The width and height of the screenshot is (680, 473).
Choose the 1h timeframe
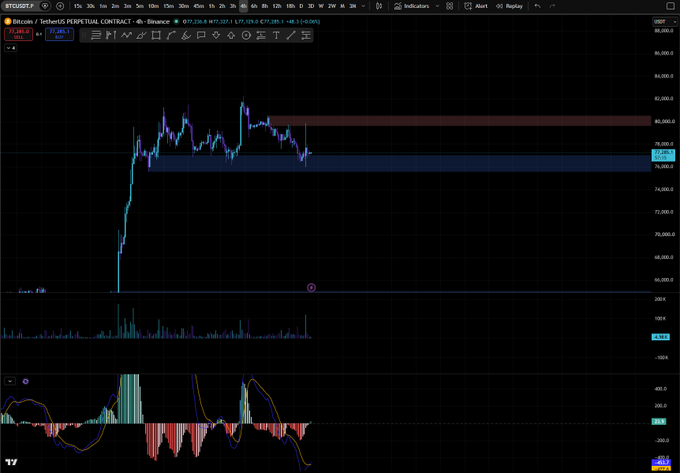pos(212,6)
